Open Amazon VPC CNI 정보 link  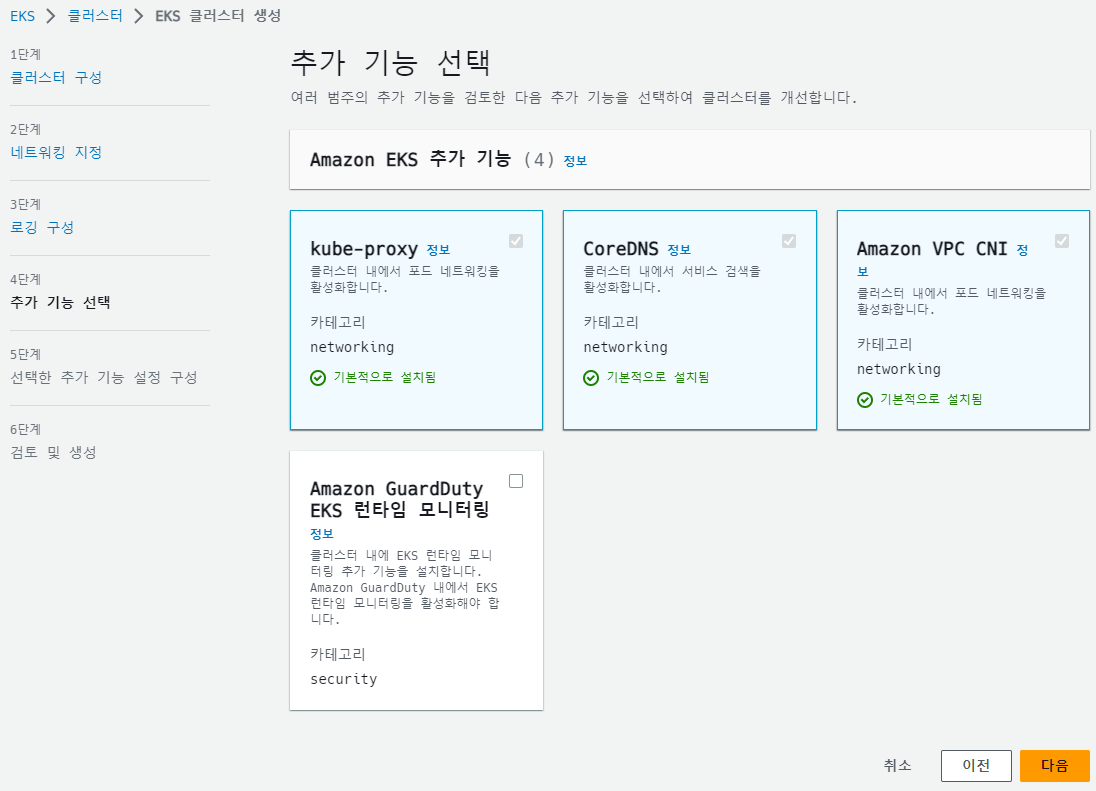(x=1022, y=250)
